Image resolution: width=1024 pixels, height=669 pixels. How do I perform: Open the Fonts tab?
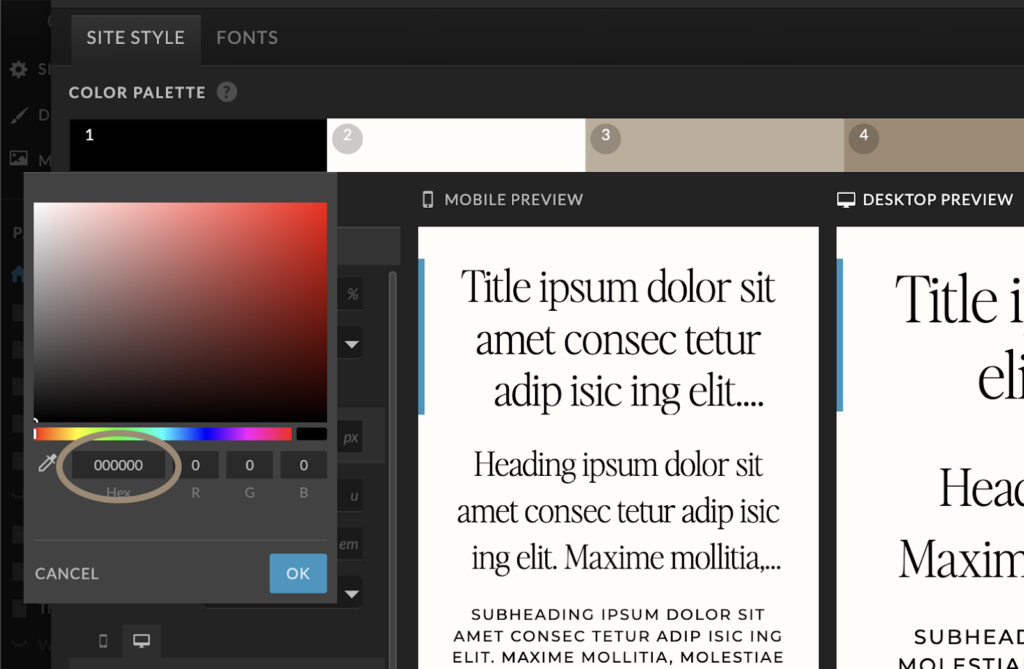coord(247,38)
